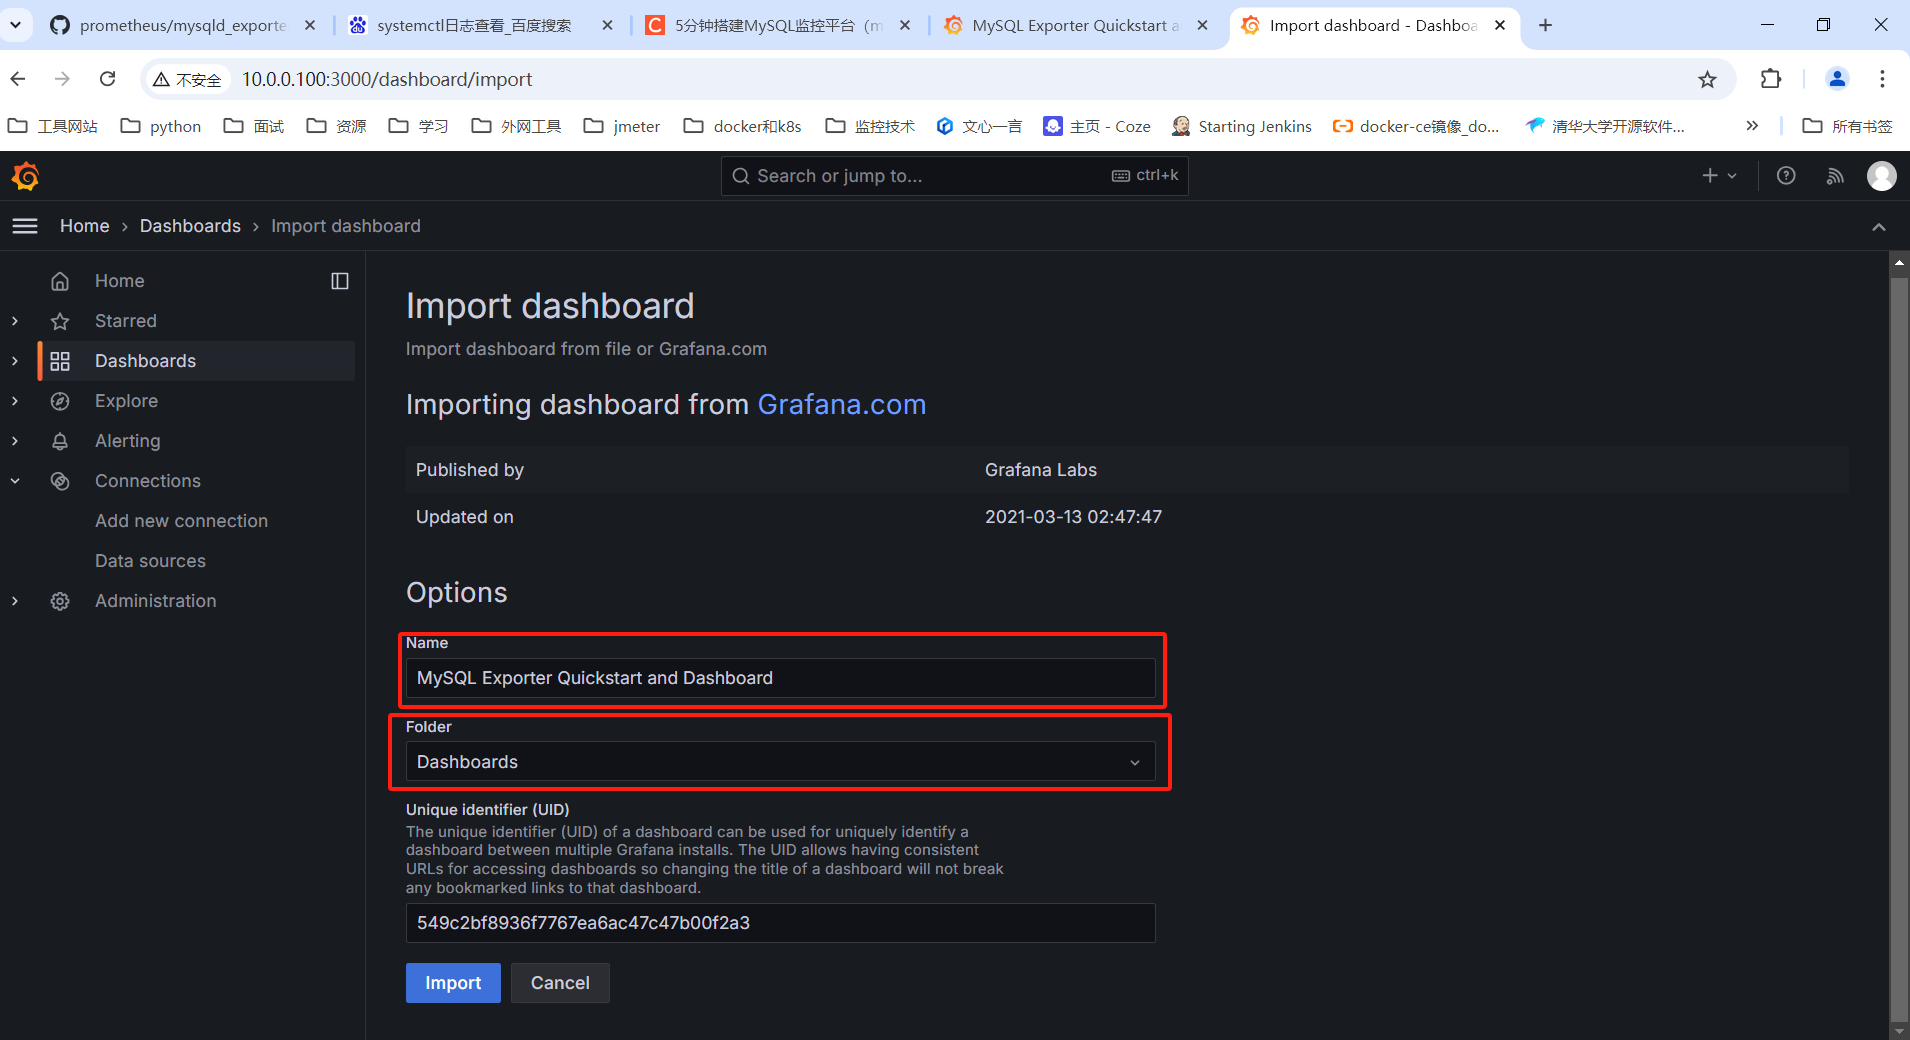Open Explore in the sidebar
The height and width of the screenshot is (1040, 1910).
(x=126, y=401)
